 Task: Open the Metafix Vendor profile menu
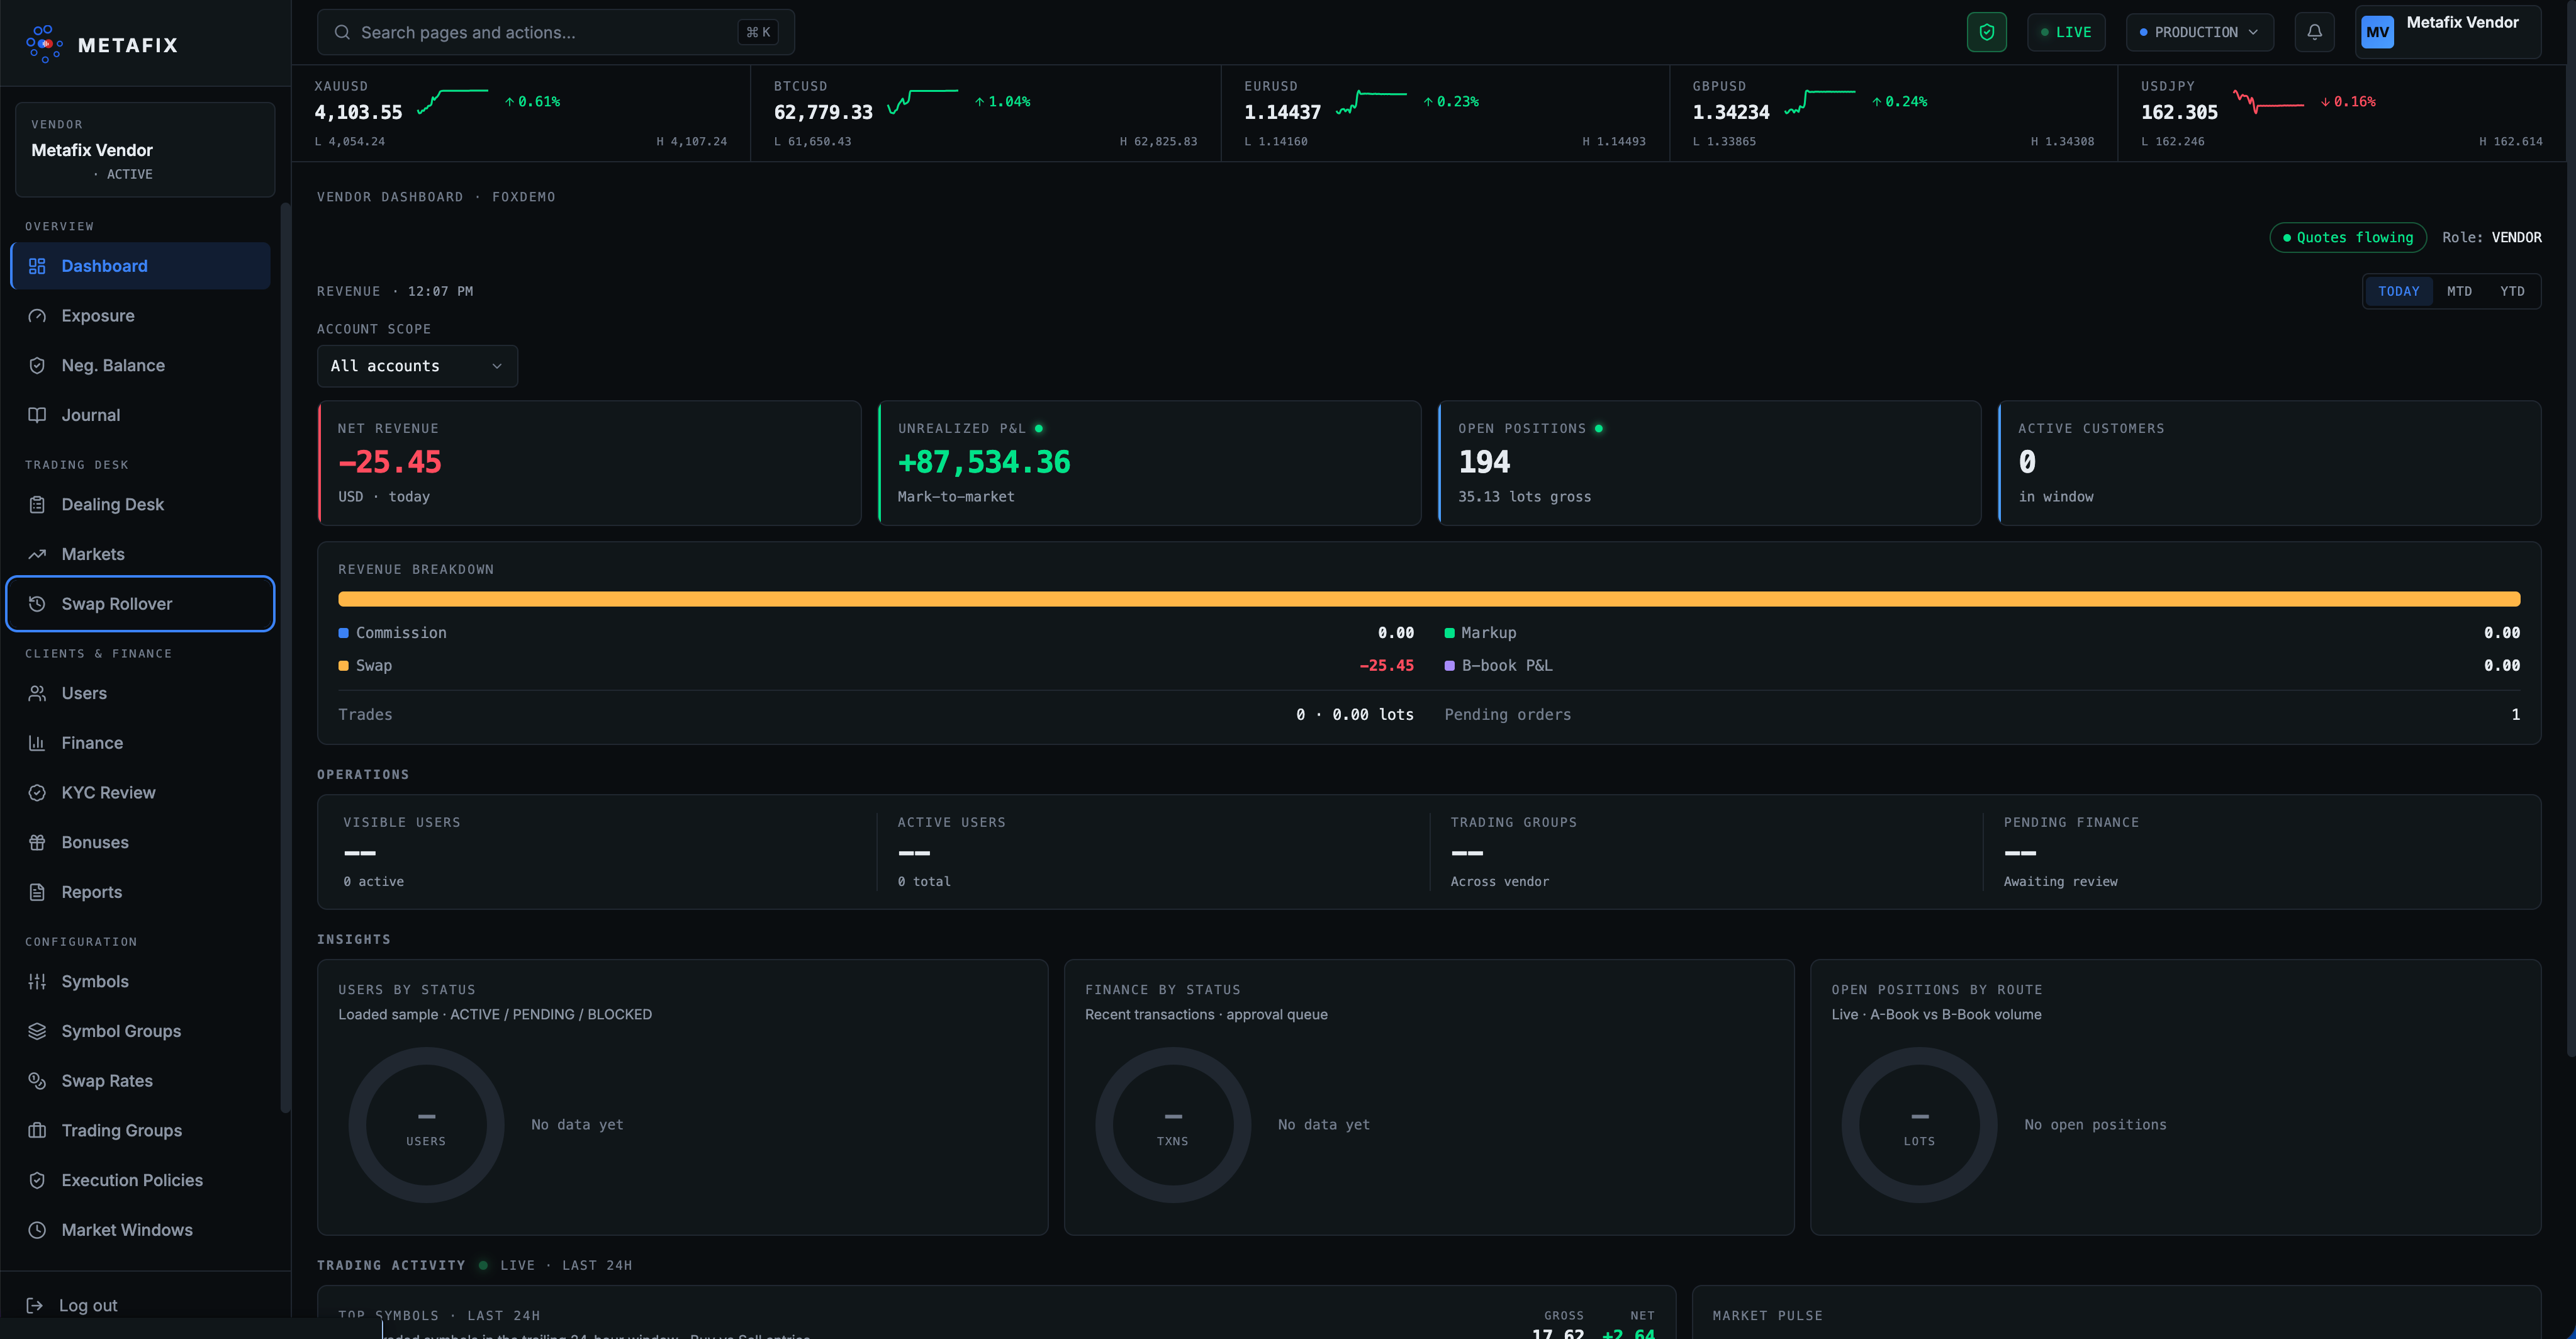pos(2447,32)
